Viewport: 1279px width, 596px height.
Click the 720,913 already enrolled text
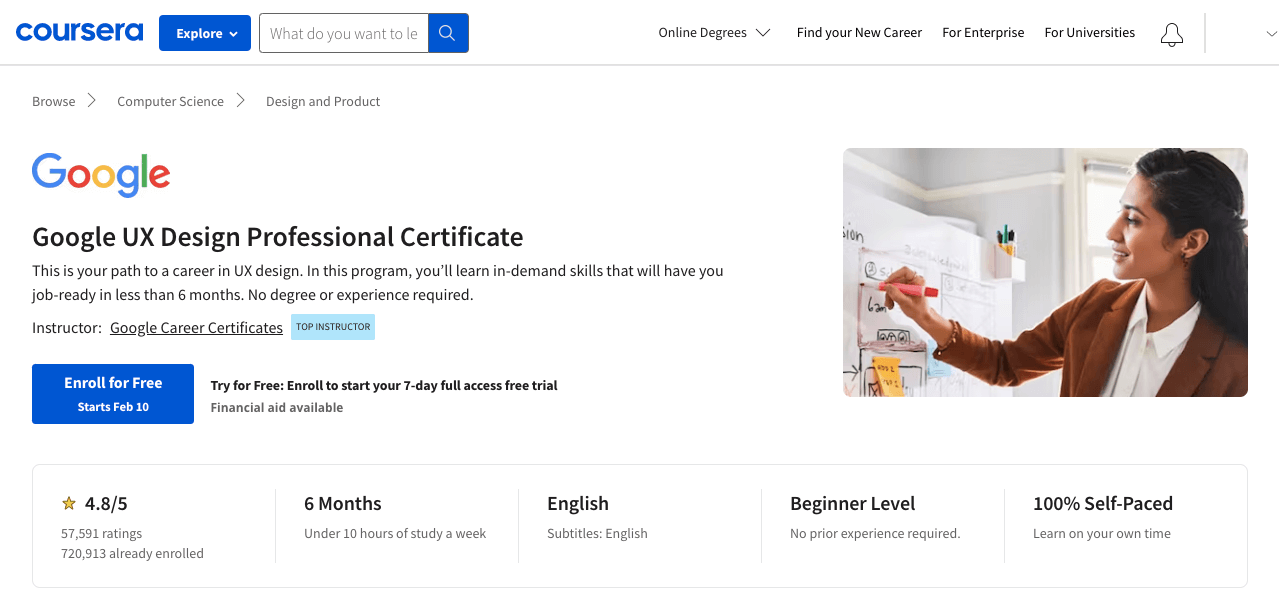click(x=132, y=554)
